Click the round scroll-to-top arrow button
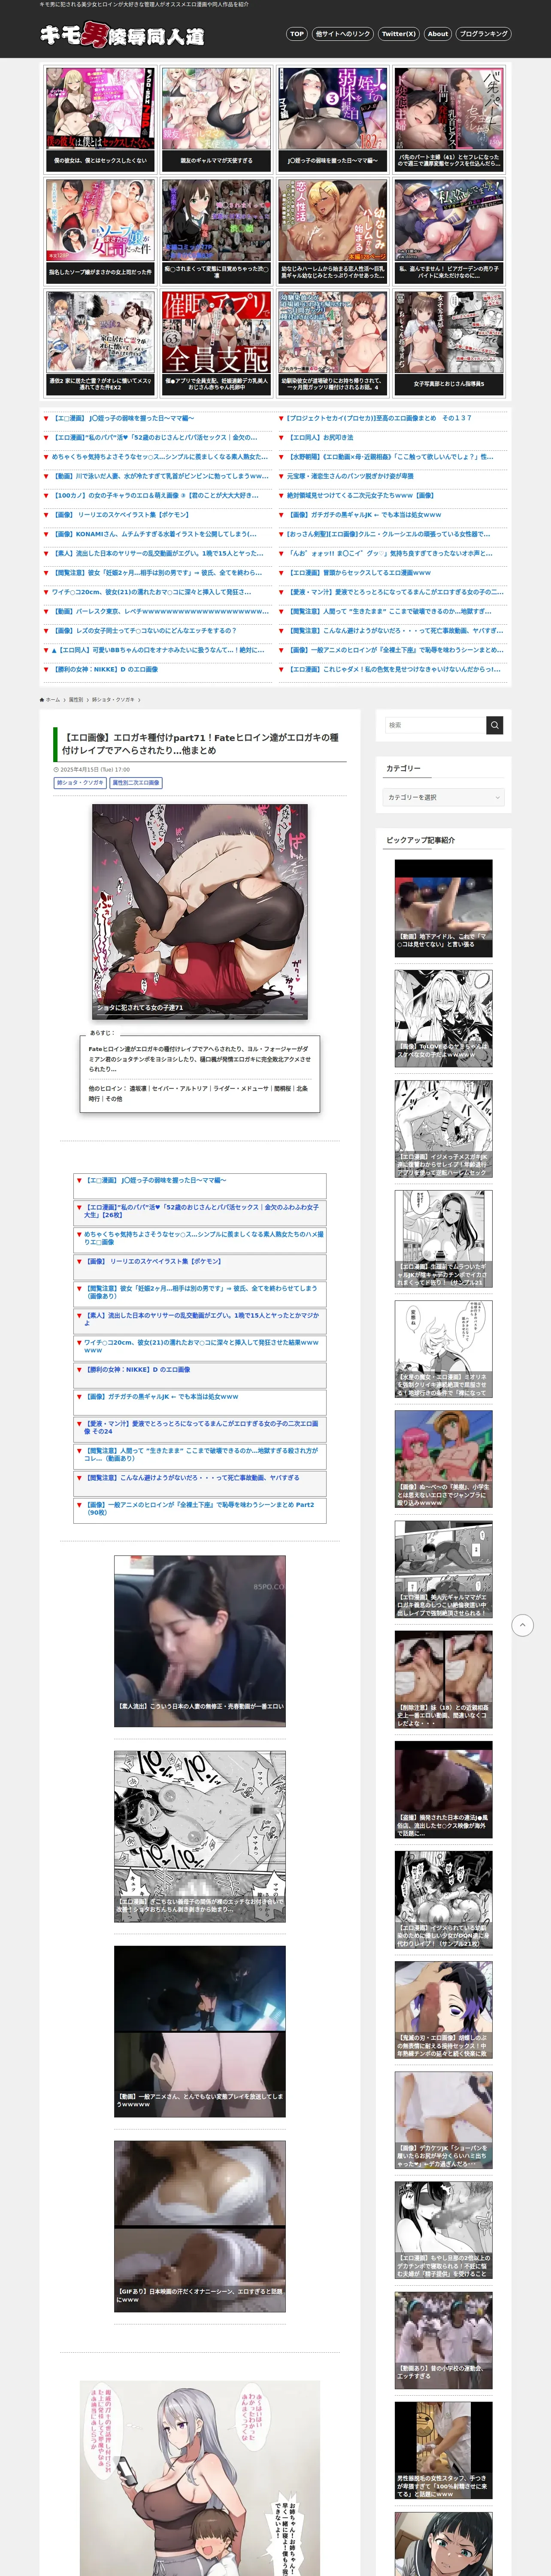The width and height of the screenshot is (551, 2576). coord(522,1625)
